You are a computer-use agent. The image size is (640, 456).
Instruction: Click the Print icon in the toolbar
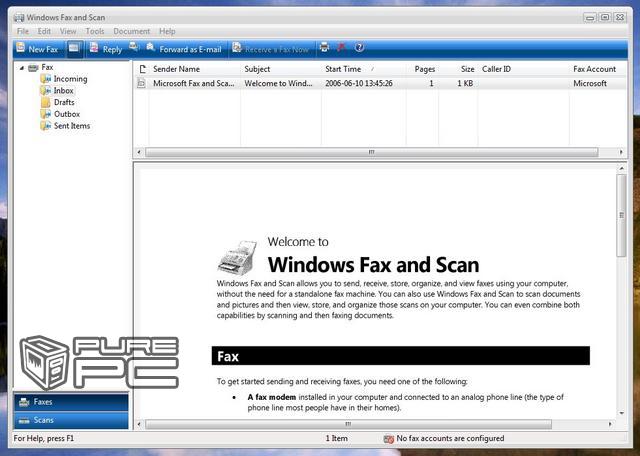[324, 47]
